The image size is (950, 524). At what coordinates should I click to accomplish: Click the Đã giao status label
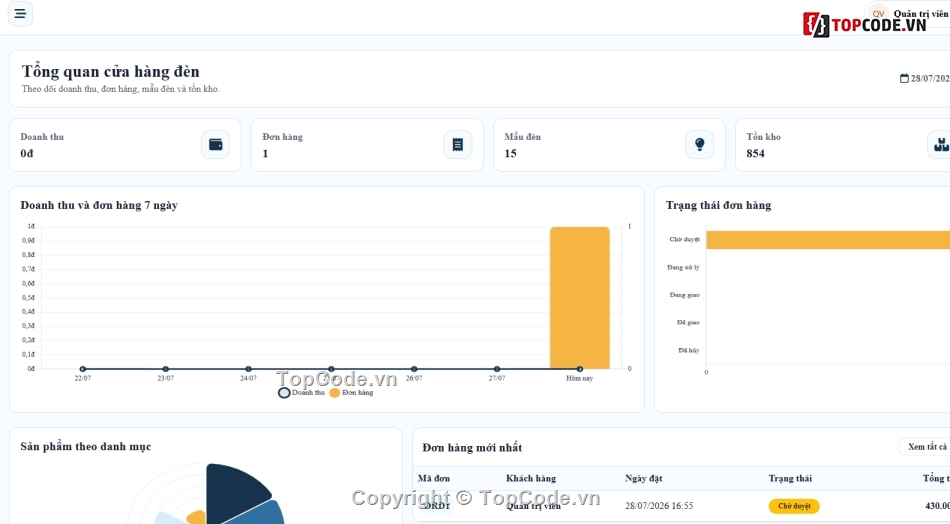click(x=688, y=322)
